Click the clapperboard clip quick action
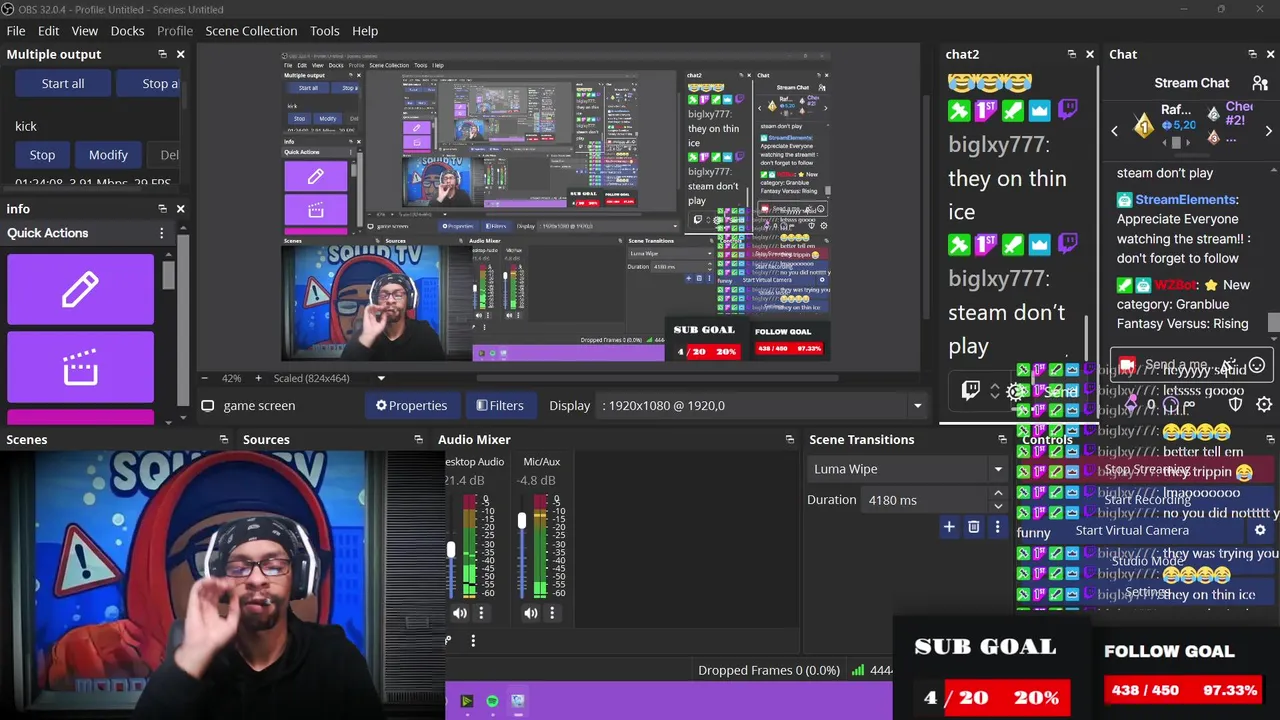1280x720 pixels. [80, 367]
